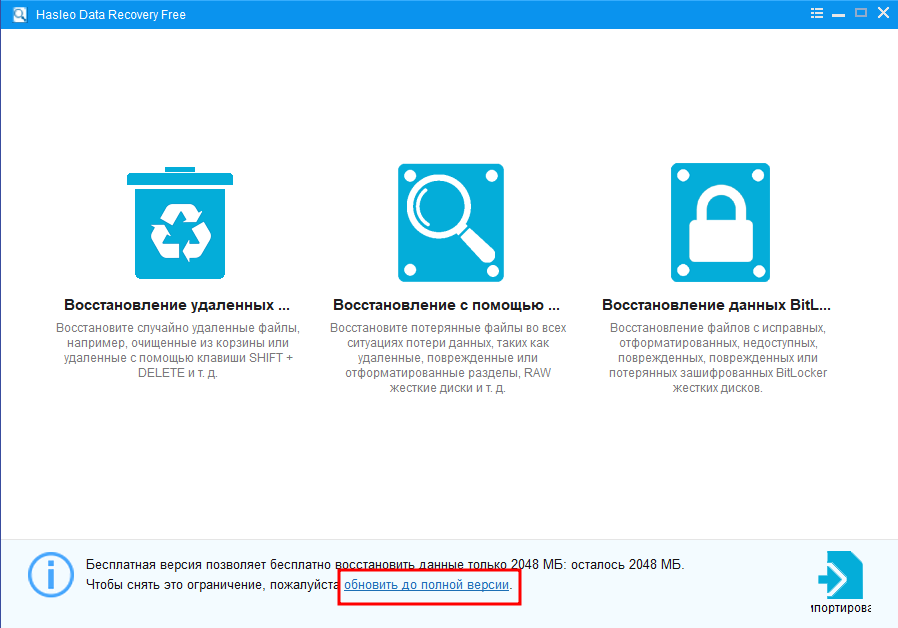Close the Hasleo Data Recovery window

click(883, 13)
